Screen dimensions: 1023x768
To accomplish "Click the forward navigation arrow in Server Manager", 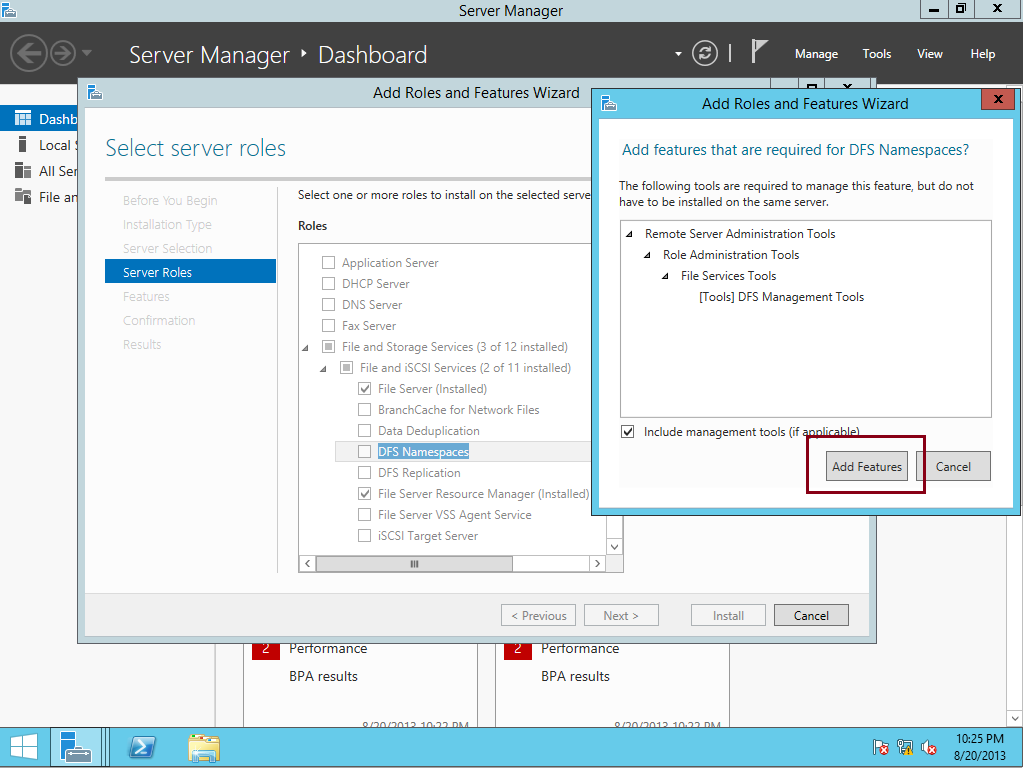I will [x=63, y=53].
